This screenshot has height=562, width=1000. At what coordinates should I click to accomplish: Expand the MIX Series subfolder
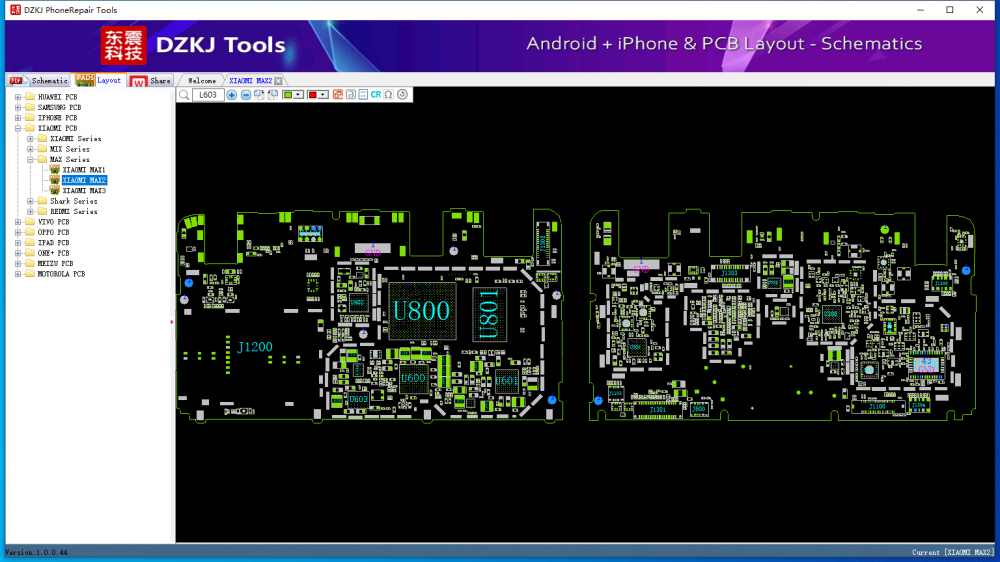point(31,149)
